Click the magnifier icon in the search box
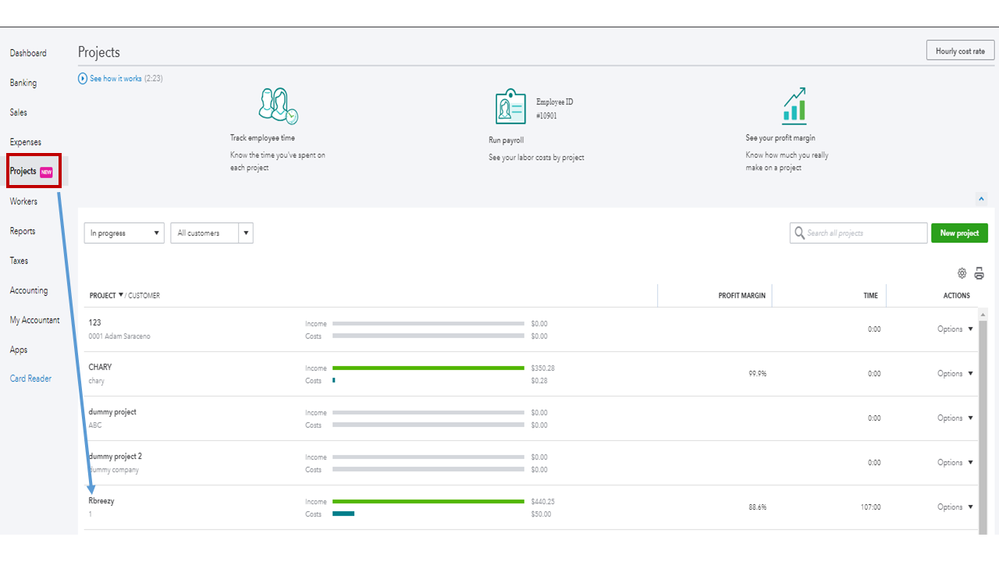 (799, 233)
